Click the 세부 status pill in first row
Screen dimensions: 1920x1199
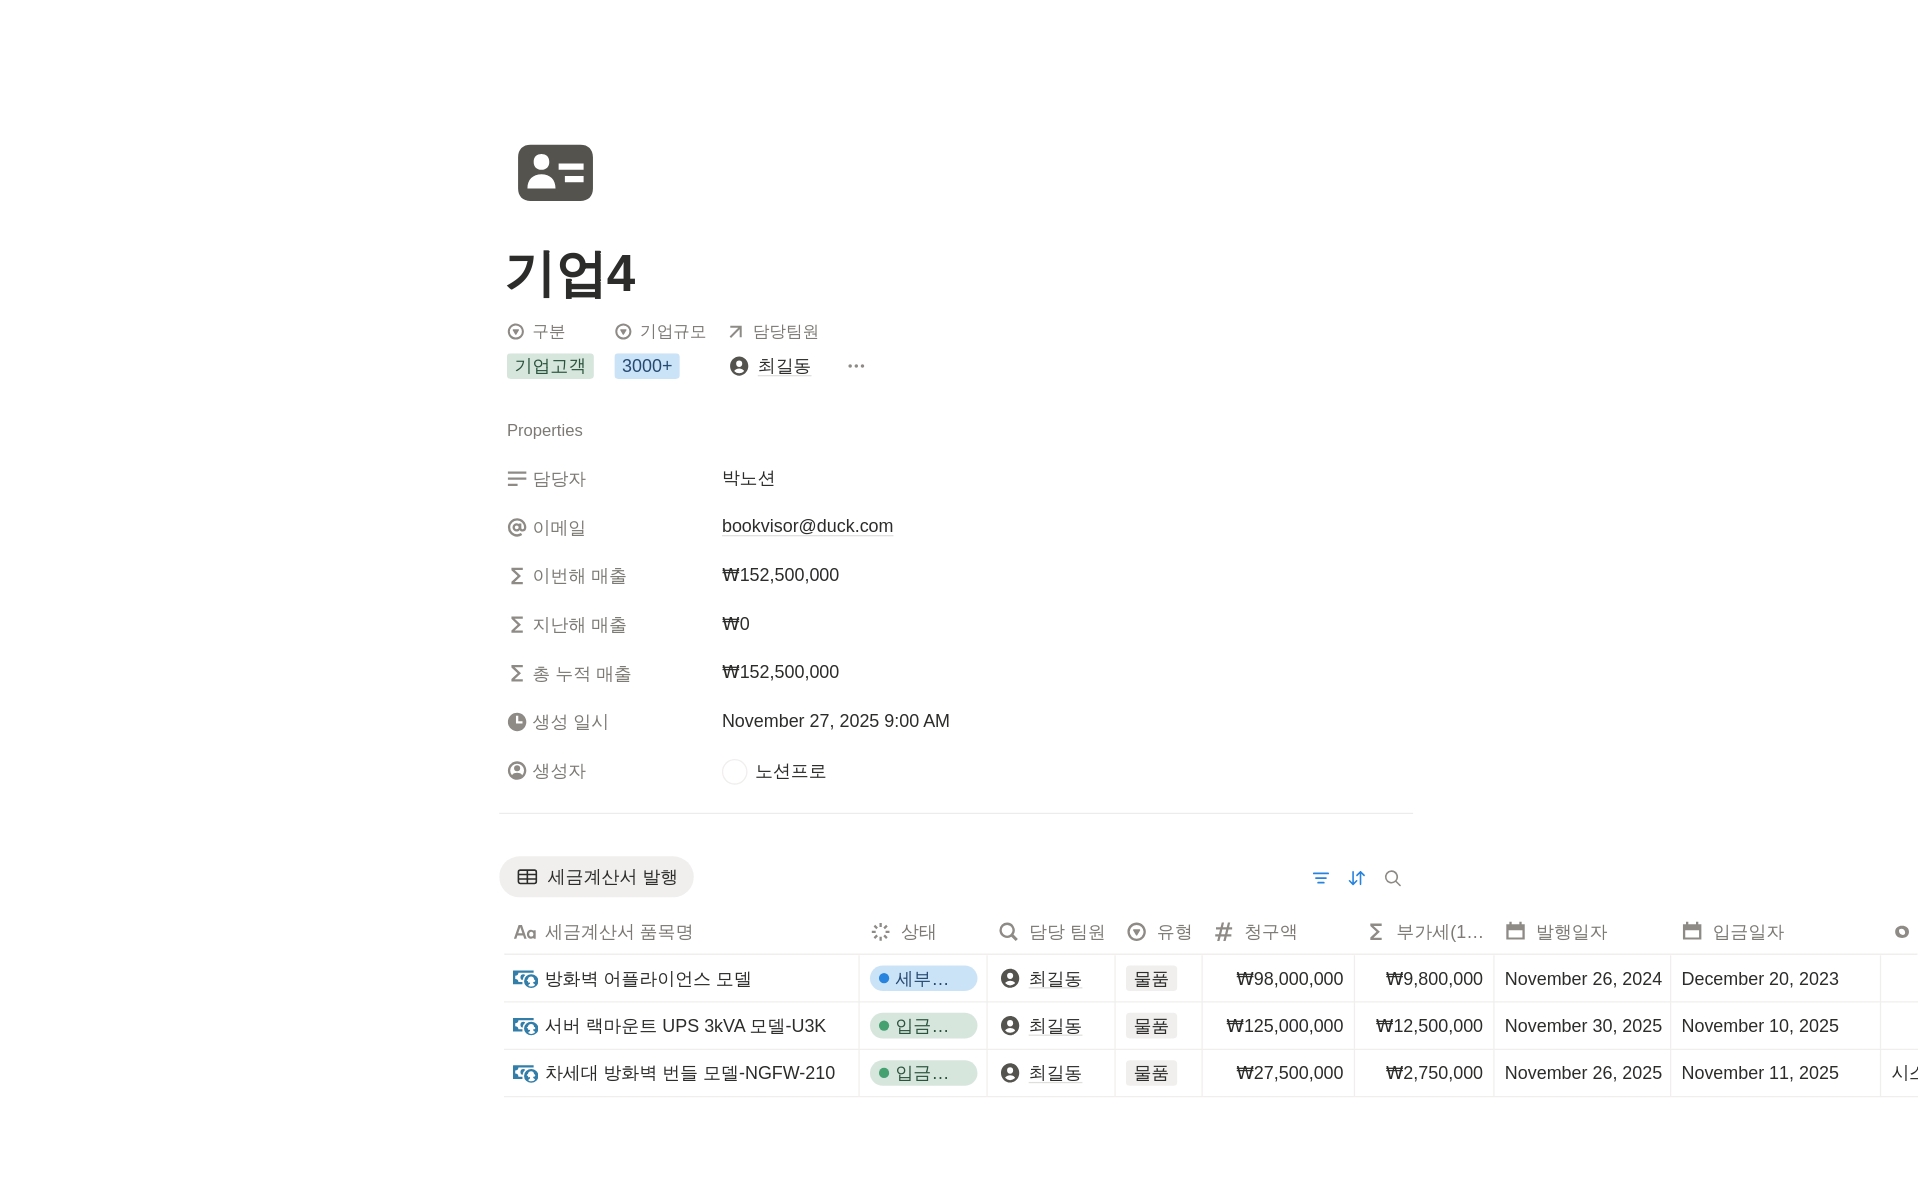[923, 979]
